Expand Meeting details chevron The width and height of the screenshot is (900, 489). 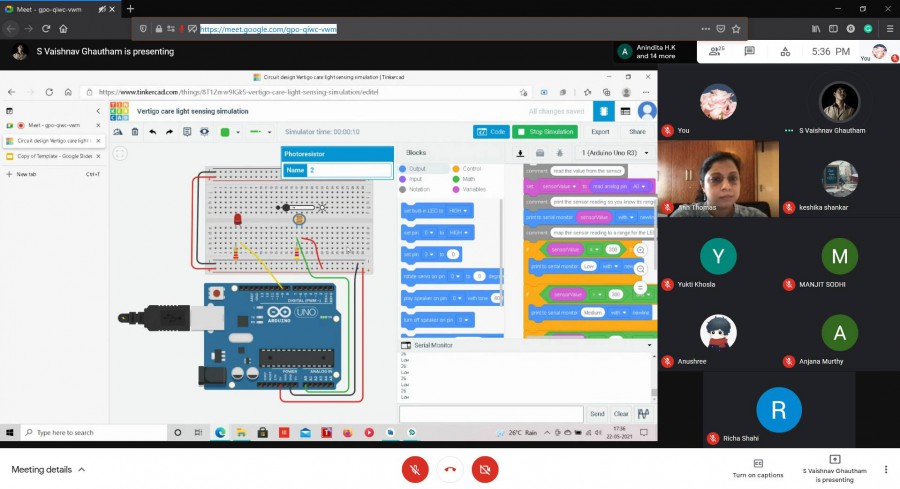point(82,469)
